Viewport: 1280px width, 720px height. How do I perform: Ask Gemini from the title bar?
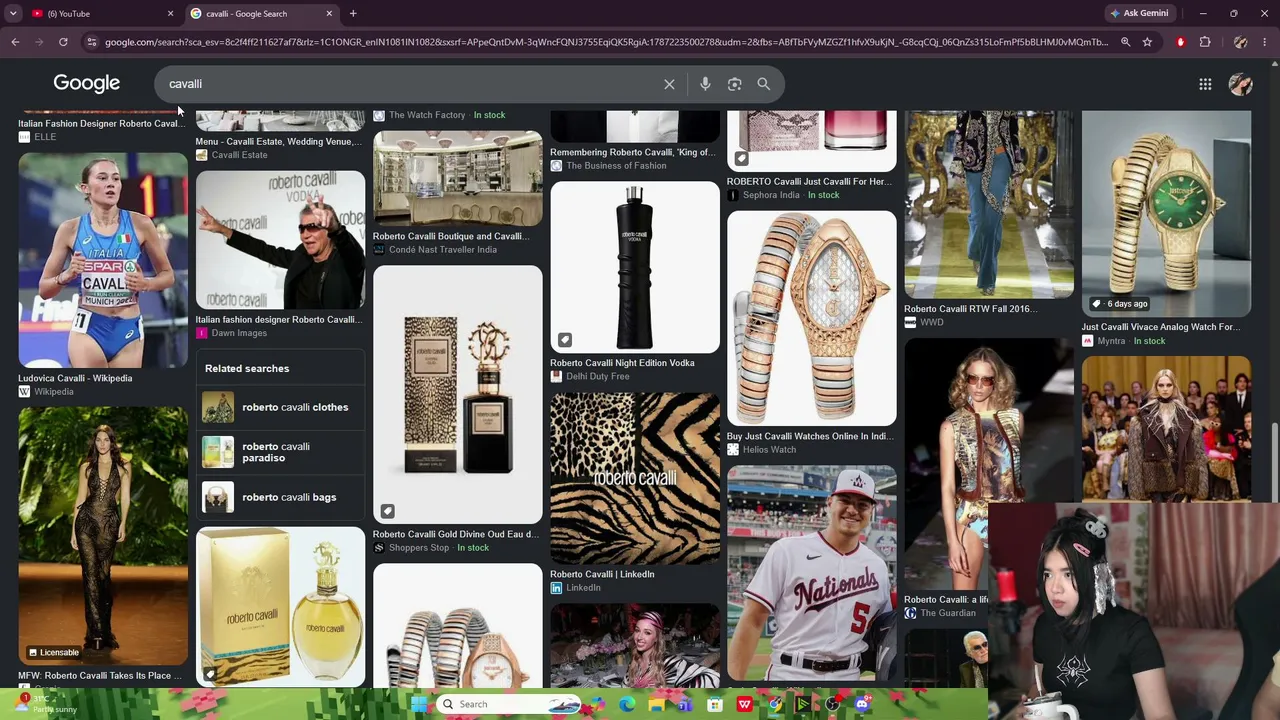tap(1139, 13)
